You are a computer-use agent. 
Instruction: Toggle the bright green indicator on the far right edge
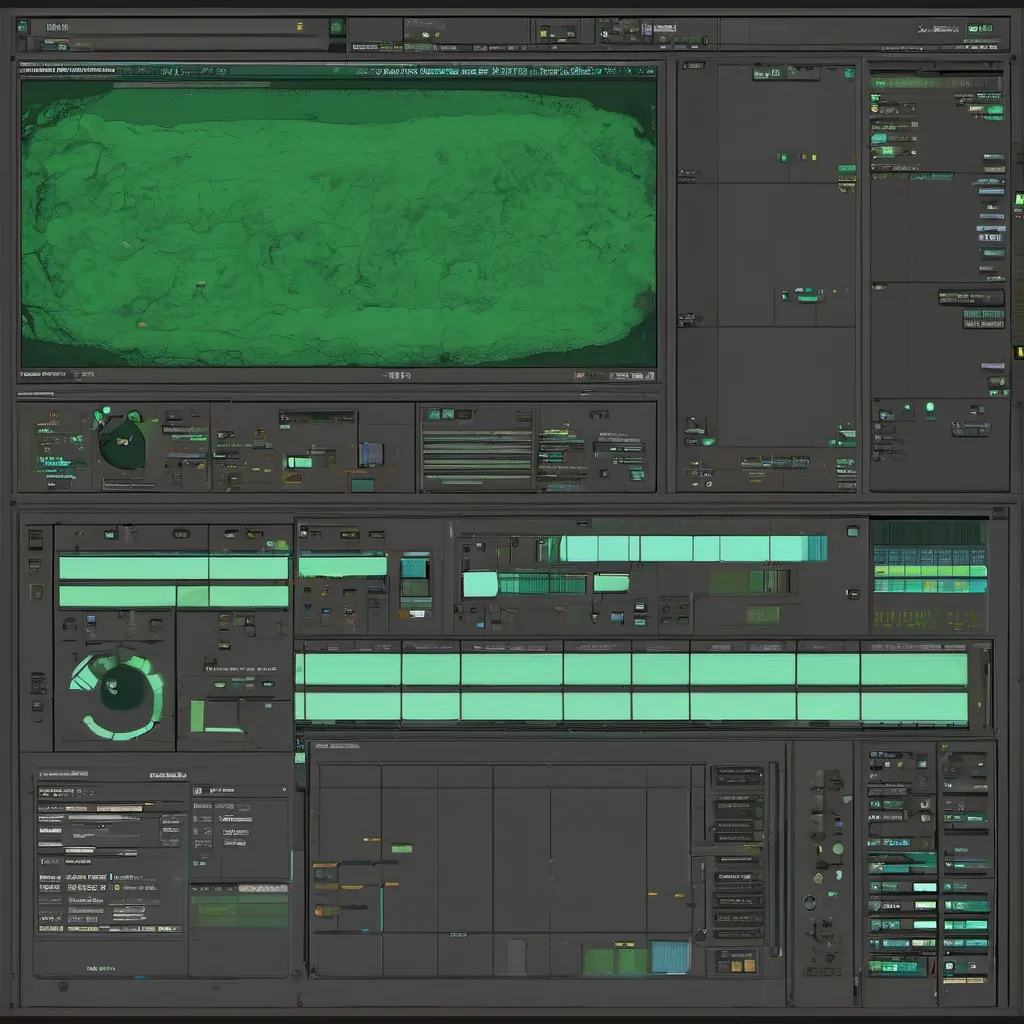pyautogui.click(x=1018, y=199)
